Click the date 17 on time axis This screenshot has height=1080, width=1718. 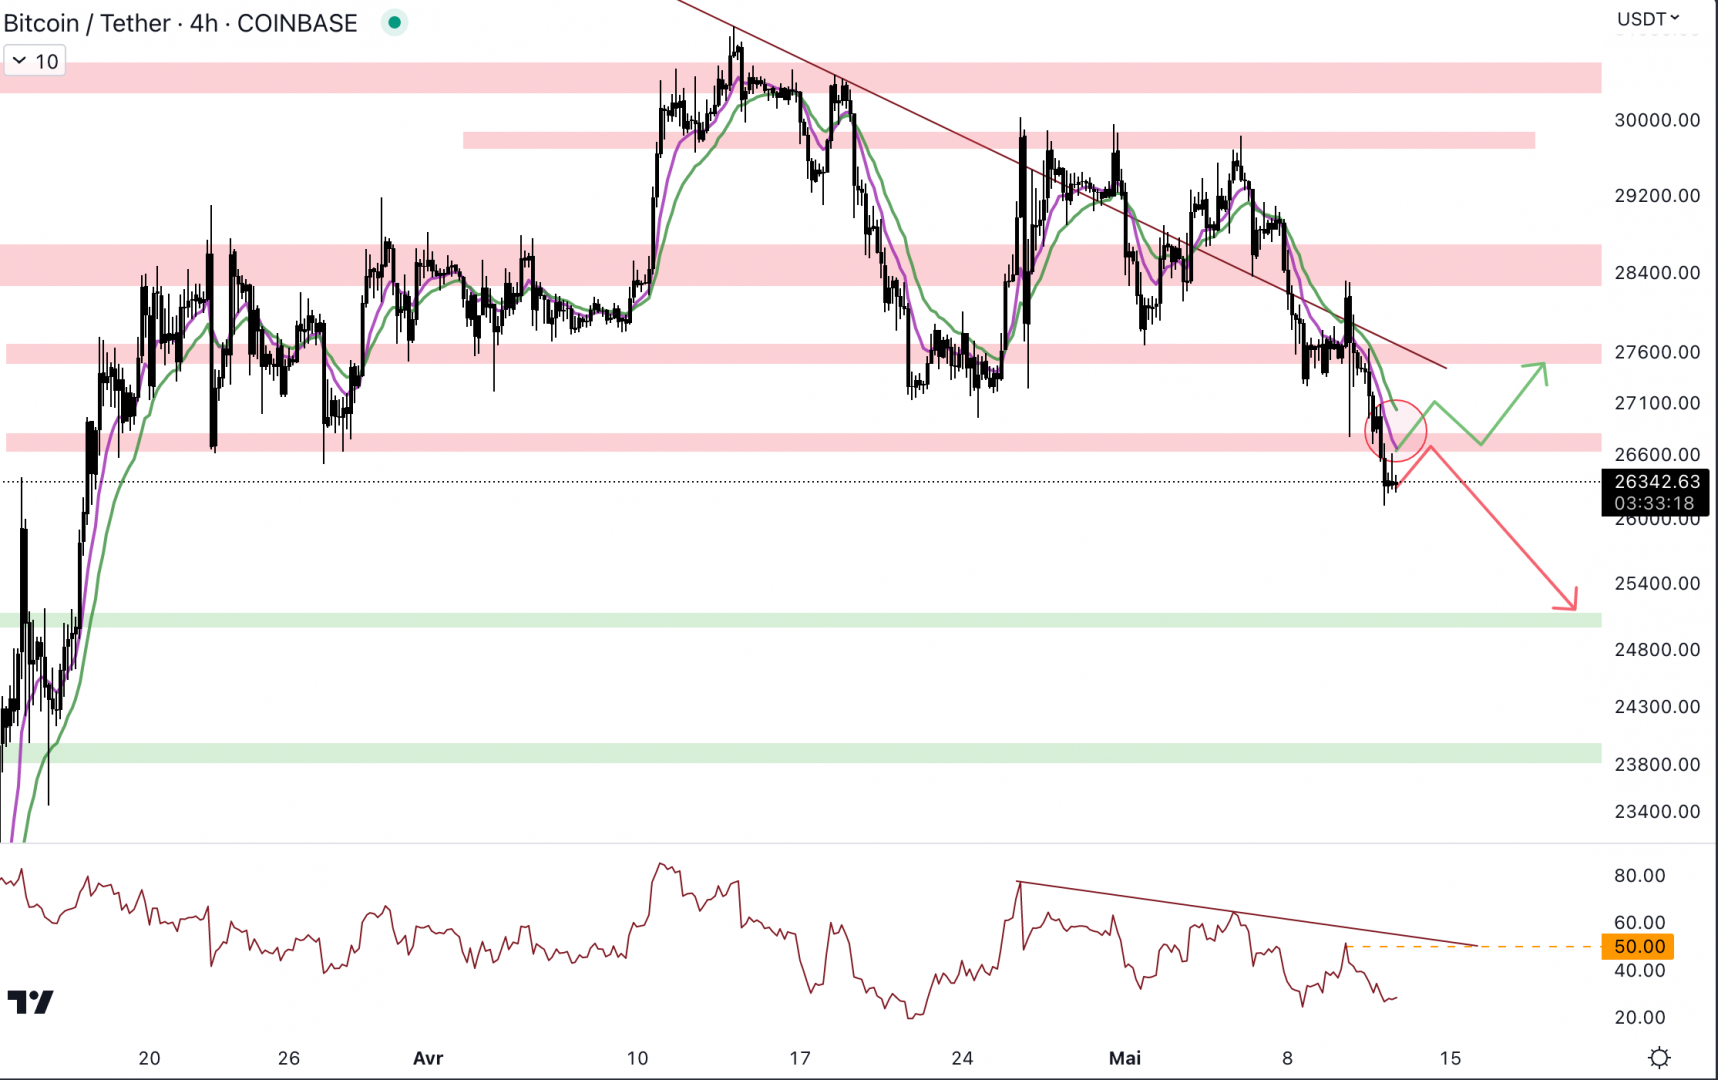pos(799,1058)
